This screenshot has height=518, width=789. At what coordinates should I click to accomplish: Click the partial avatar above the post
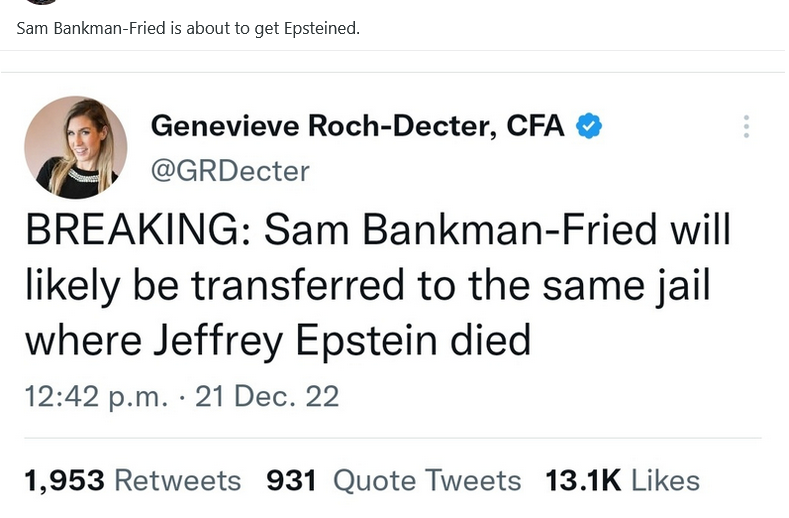pos(40,2)
